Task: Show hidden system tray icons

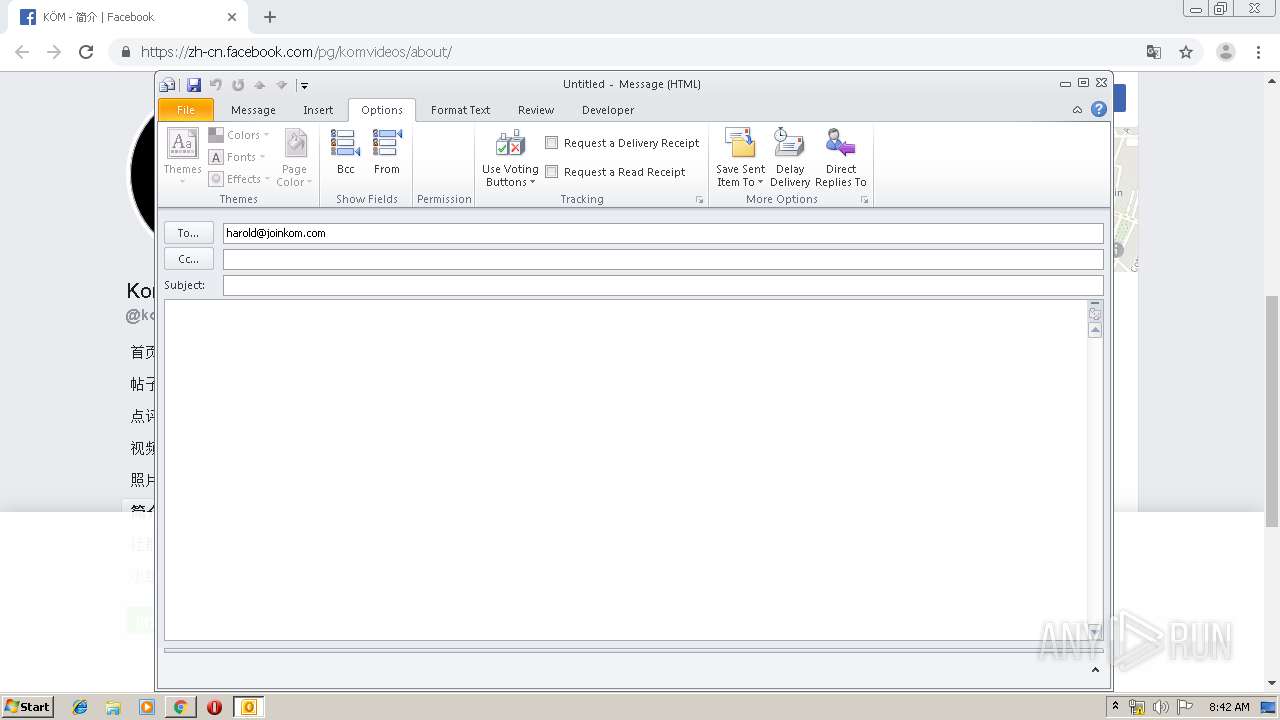Action: tap(1117, 706)
